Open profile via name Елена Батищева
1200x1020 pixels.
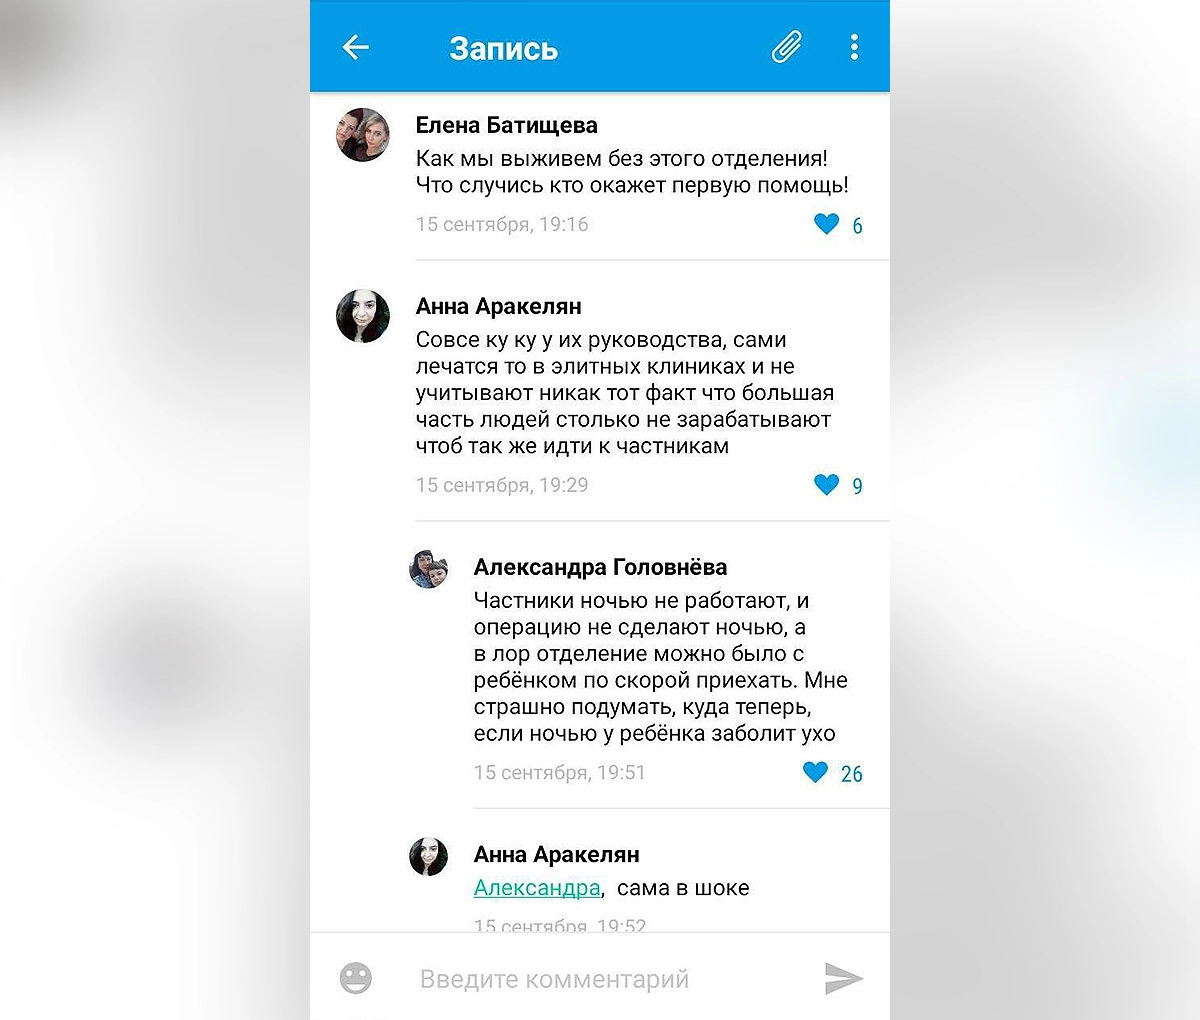(507, 126)
